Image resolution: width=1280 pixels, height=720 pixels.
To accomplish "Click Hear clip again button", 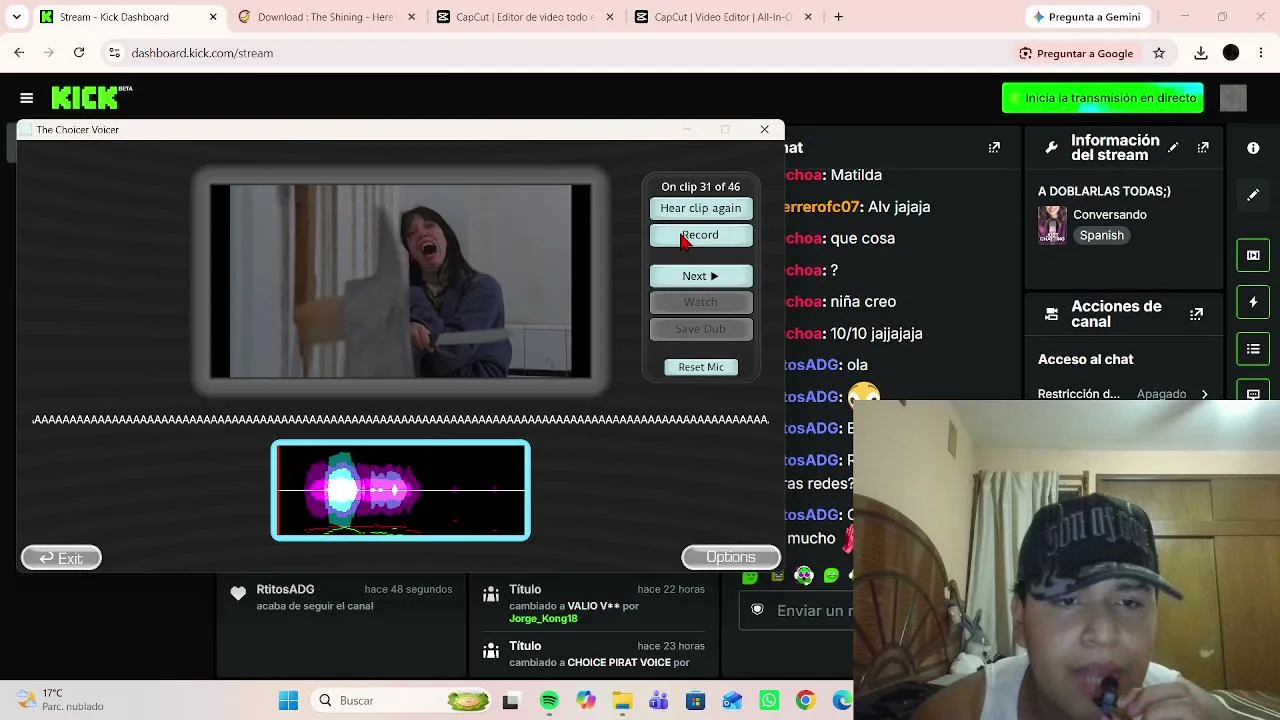I will [701, 208].
